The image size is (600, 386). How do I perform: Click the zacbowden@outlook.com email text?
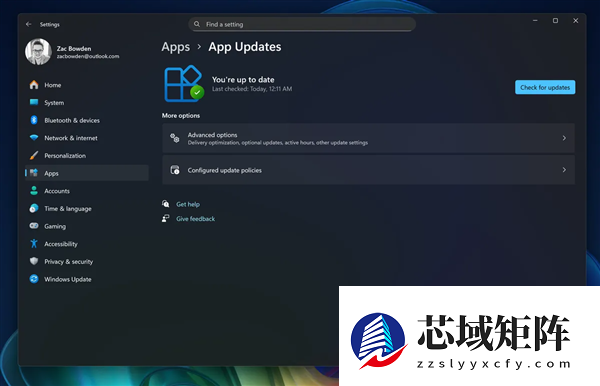click(x=88, y=56)
